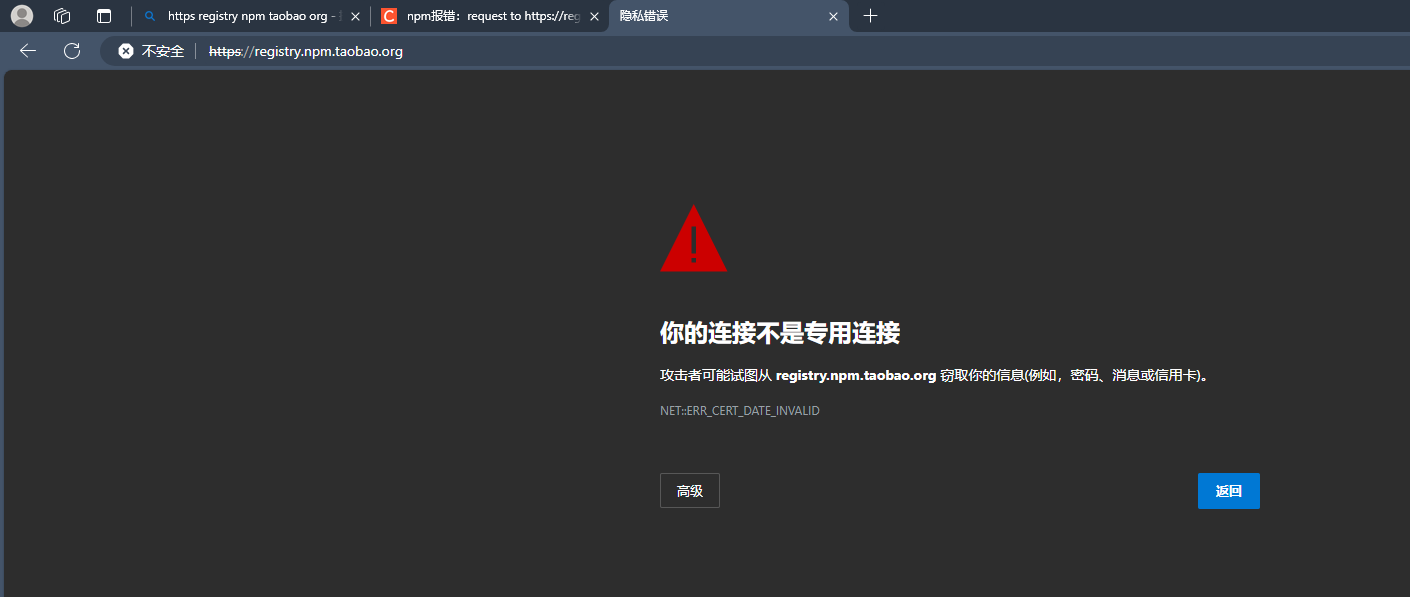Reload the current page
This screenshot has height=597, width=1410.
[x=71, y=50]
